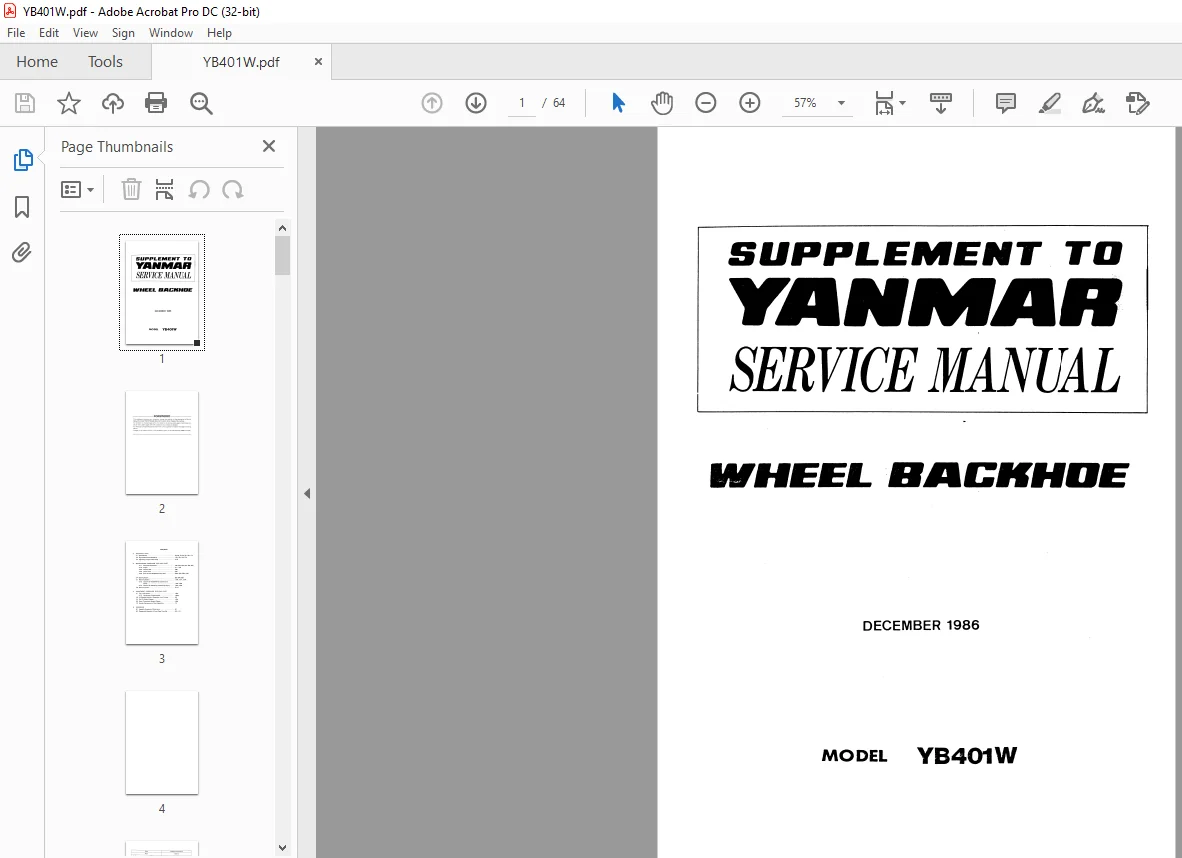Click the 'DECEMBER 1986' text in document
The width and height of the screenshot is (1182, 858).
[x=920, y=625]
